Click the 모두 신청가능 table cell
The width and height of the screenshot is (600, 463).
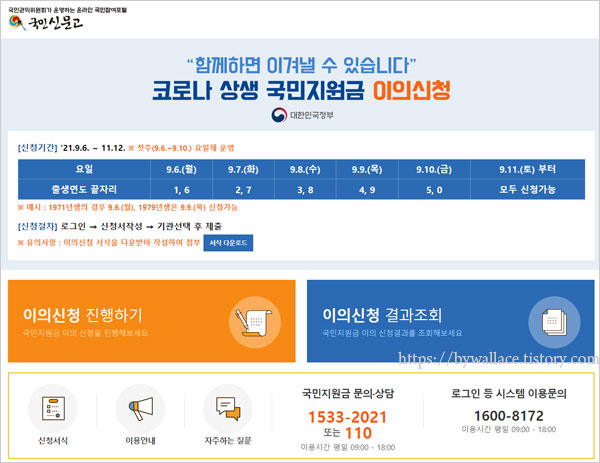(x=528, y=189)
